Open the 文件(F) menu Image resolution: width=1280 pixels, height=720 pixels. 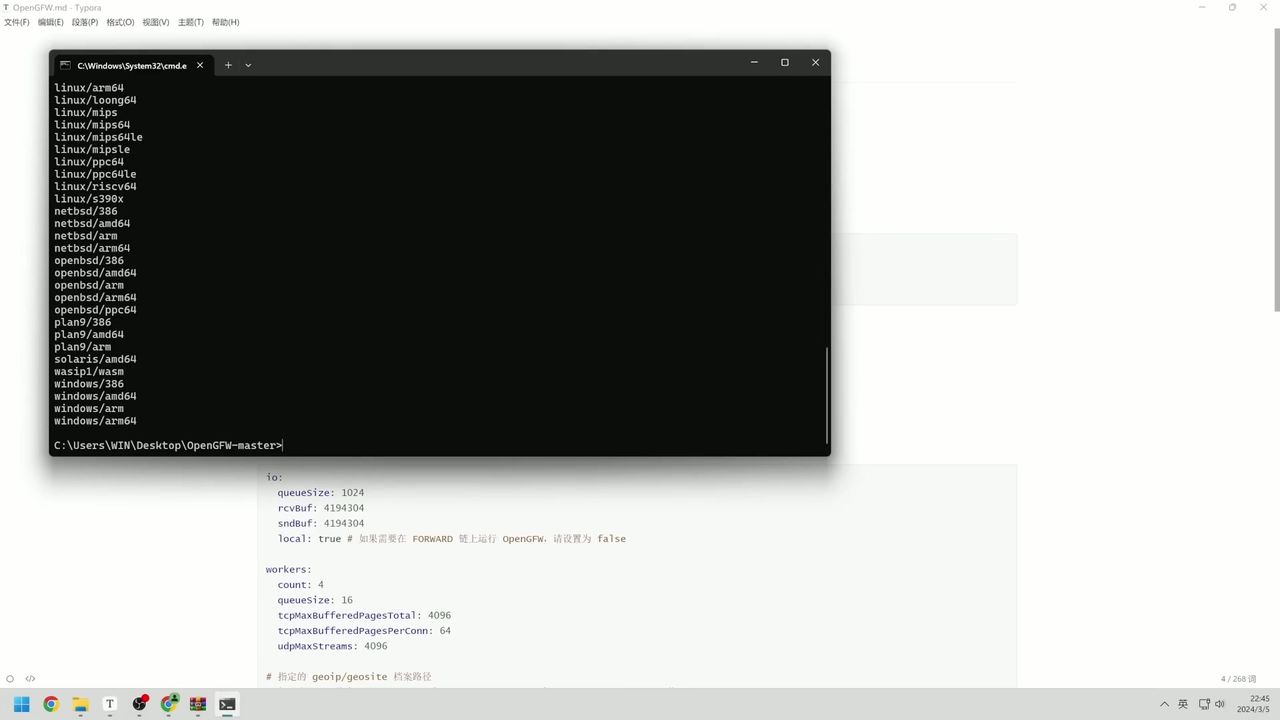point(17,22)
